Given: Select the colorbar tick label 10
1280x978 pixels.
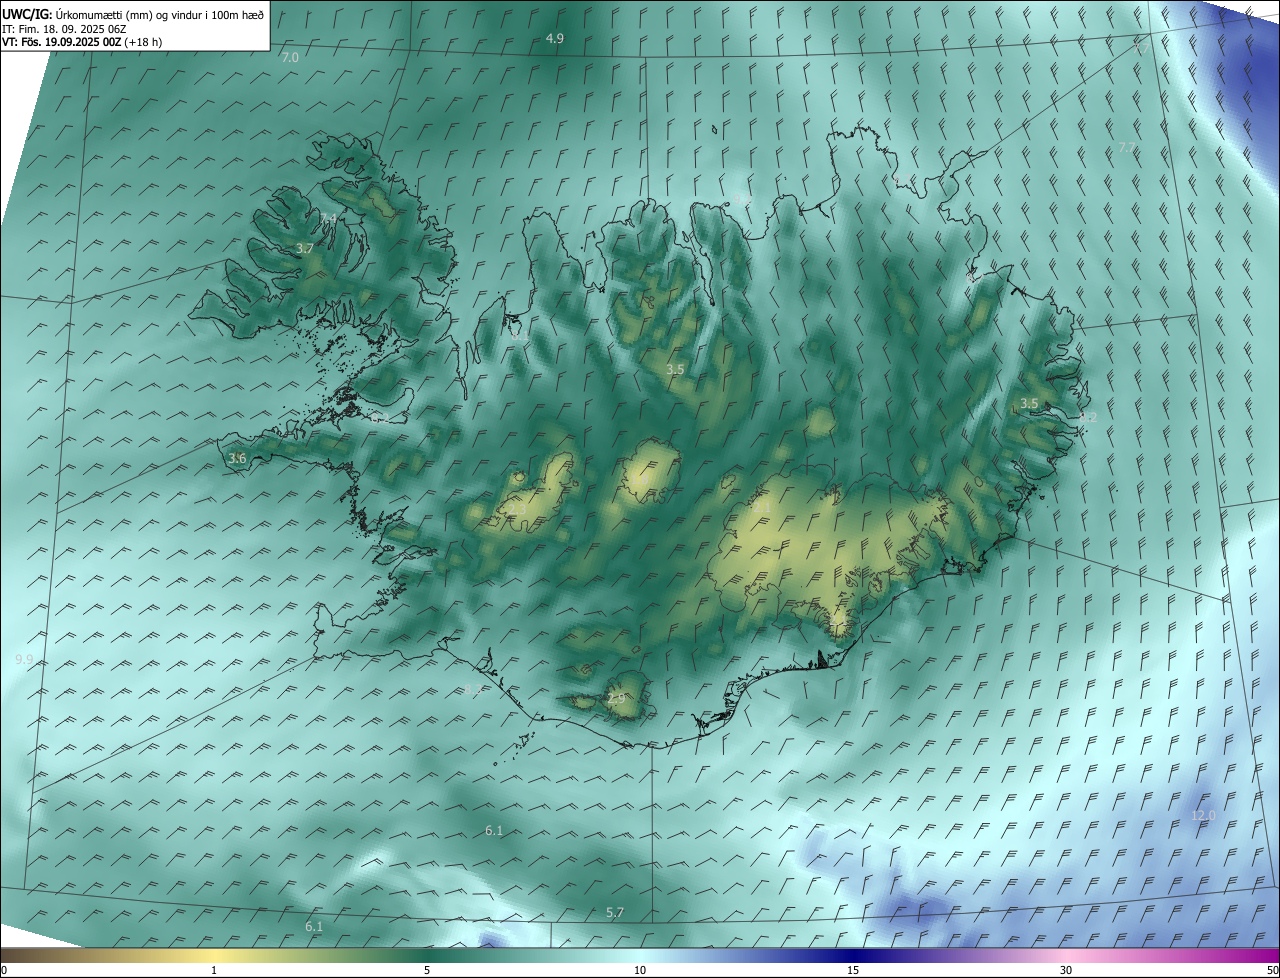Looking at the screenshot, I should 640,970.
